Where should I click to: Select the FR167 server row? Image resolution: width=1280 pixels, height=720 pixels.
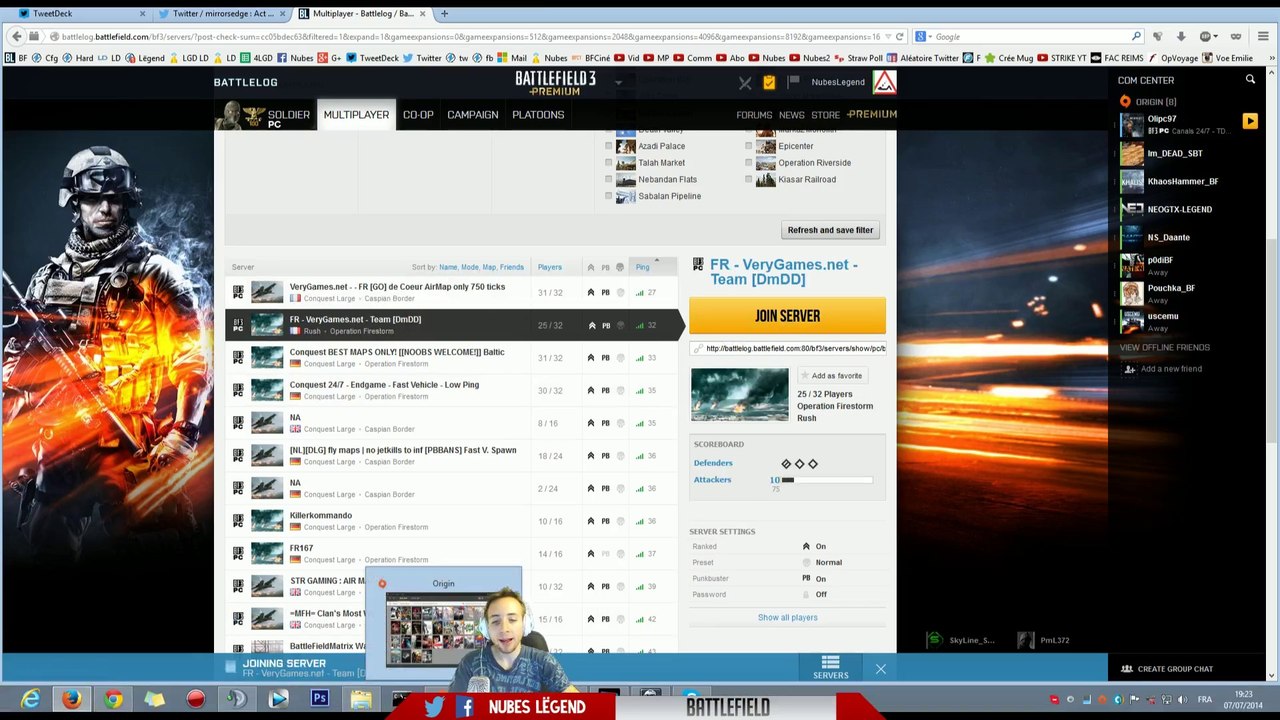click(453, 553)
